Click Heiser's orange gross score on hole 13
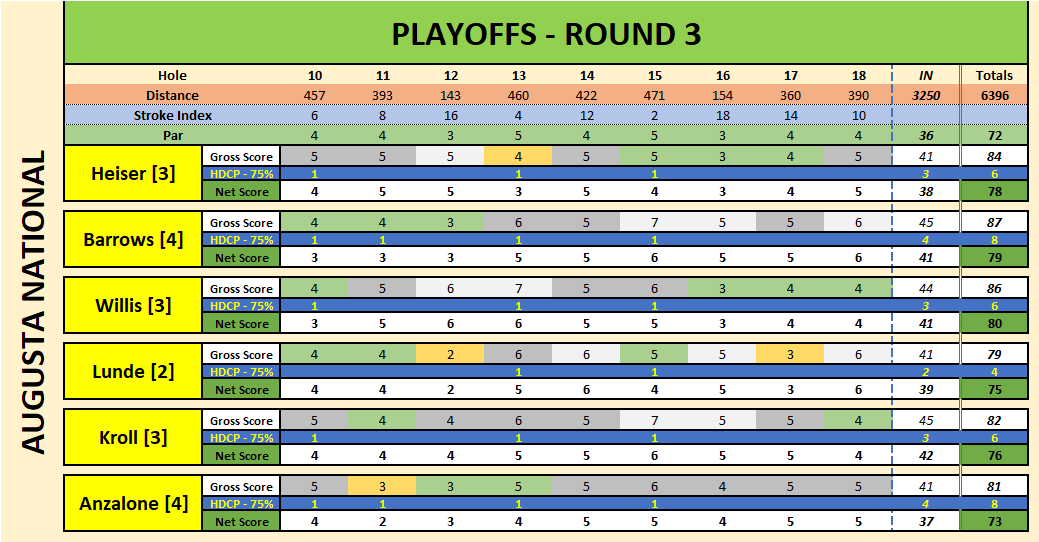 519,156
